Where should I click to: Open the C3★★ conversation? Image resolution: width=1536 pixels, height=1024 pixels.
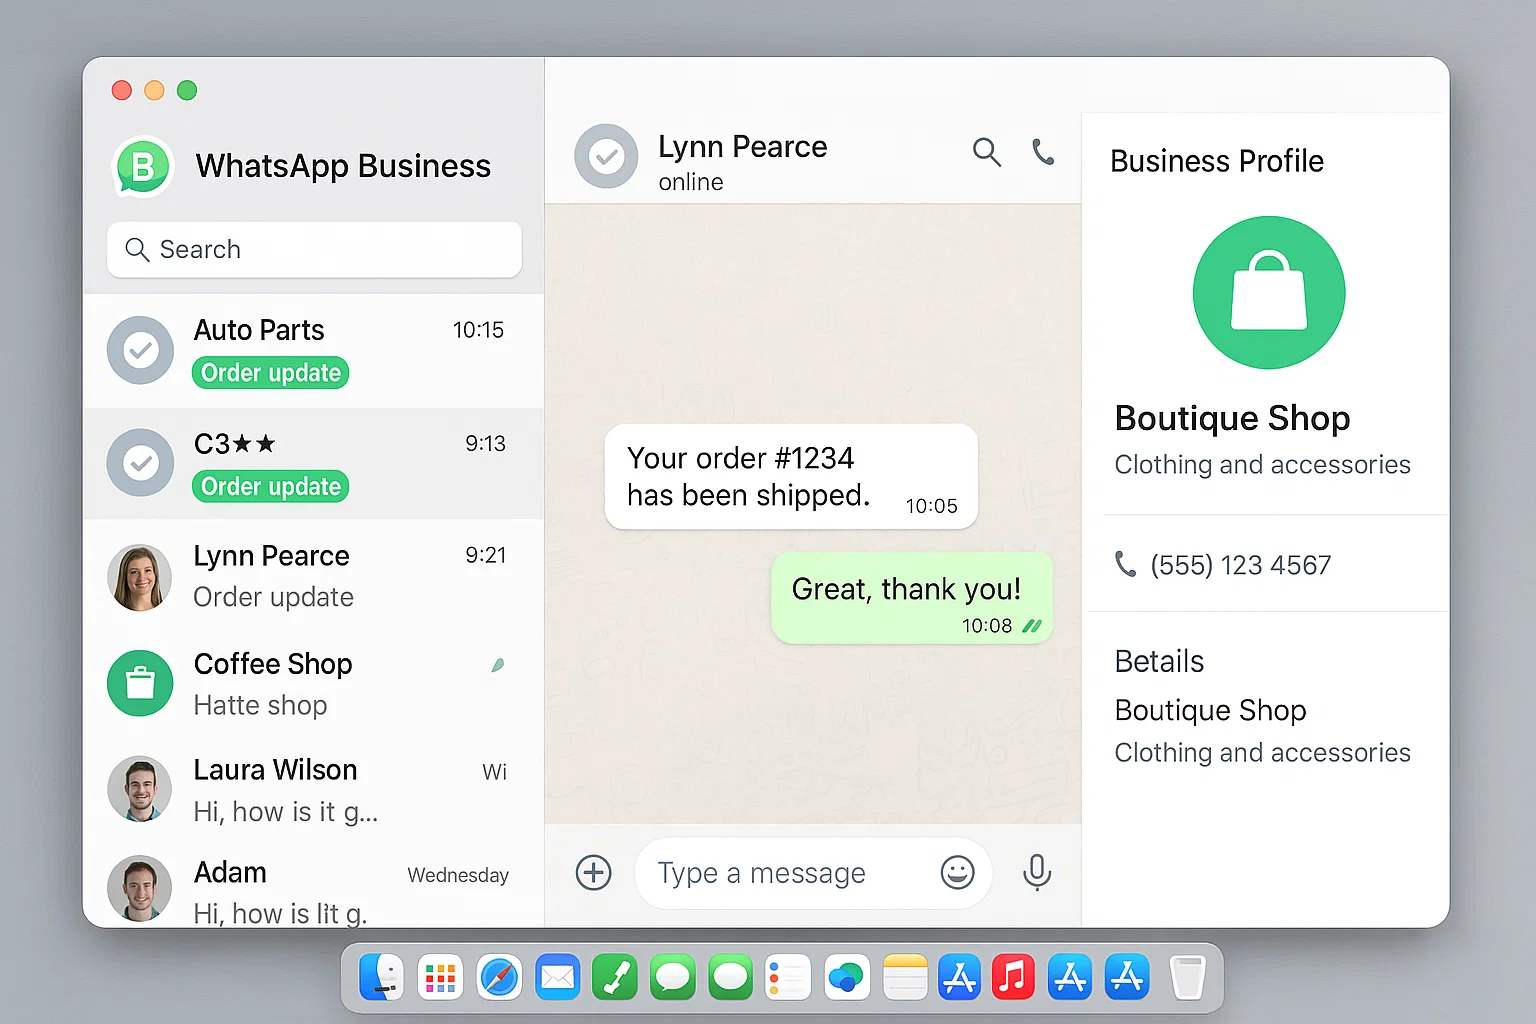[x=314, y=464]
